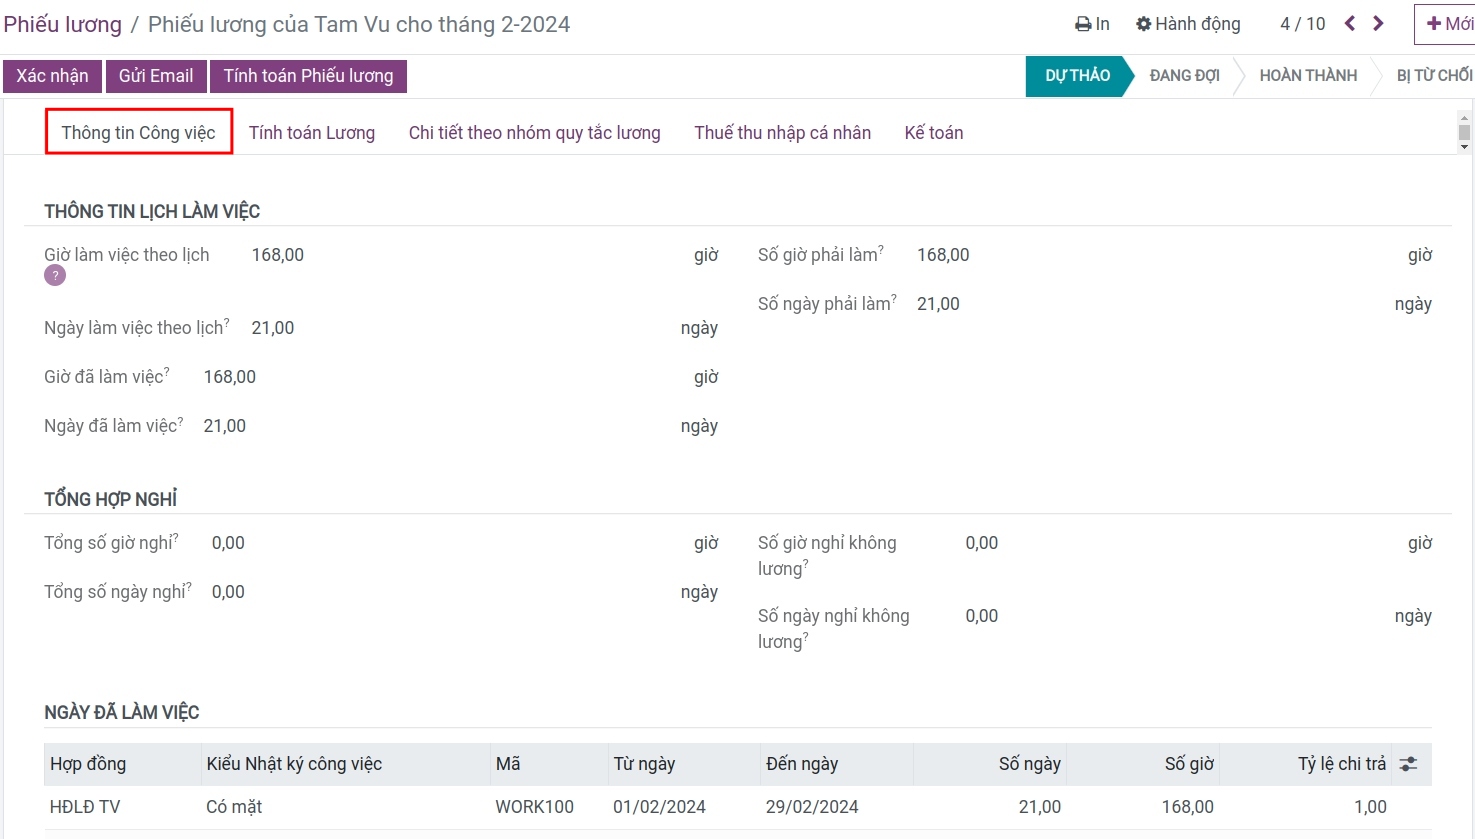This screenshot has height=839, width=1475.
Task: Switch to Thuế thu nhập cá nhân tab
Action: click(782, 133)
